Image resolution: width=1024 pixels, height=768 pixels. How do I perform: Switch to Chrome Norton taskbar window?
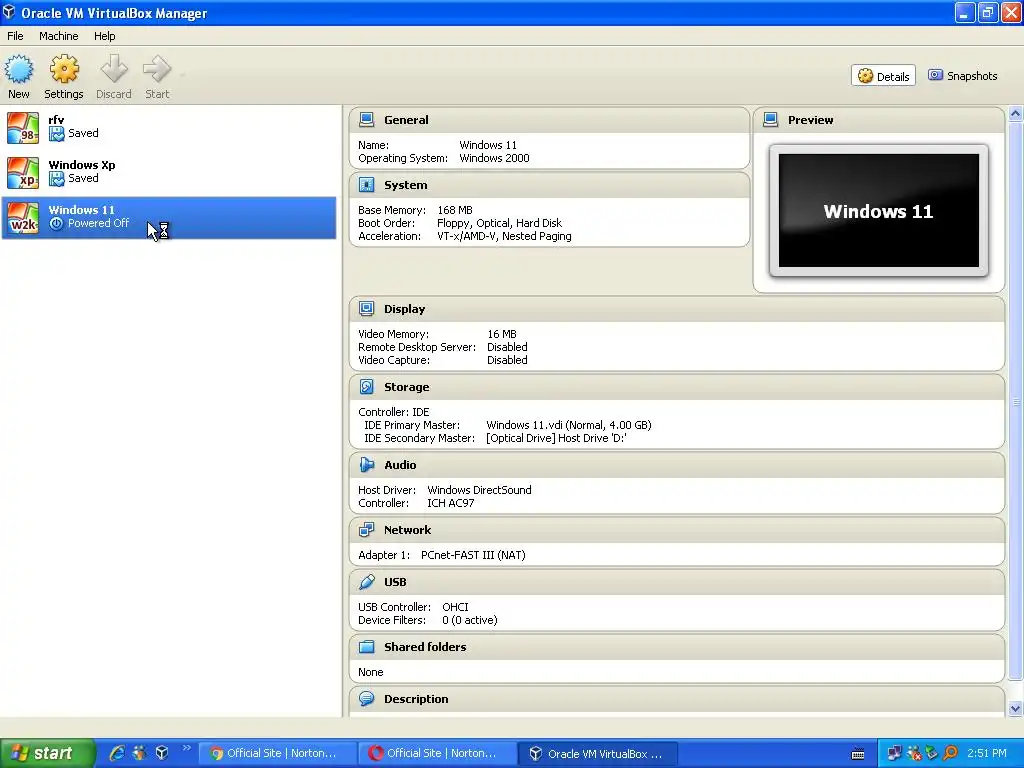(277, 753)
